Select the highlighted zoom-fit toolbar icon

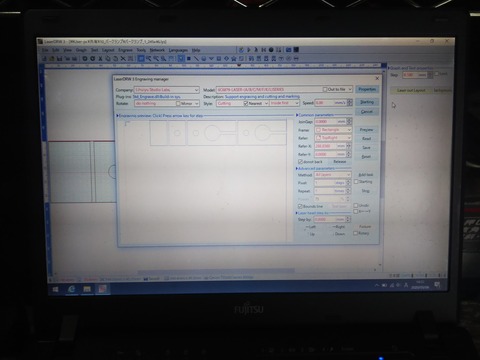pyautogui.click(x=141, y=58)
